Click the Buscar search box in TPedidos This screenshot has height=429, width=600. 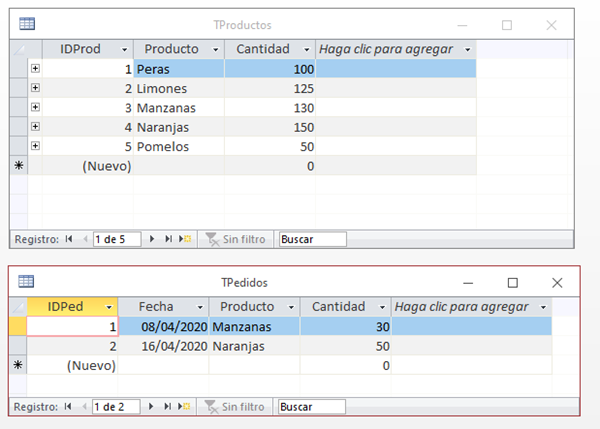pos(312,407)
